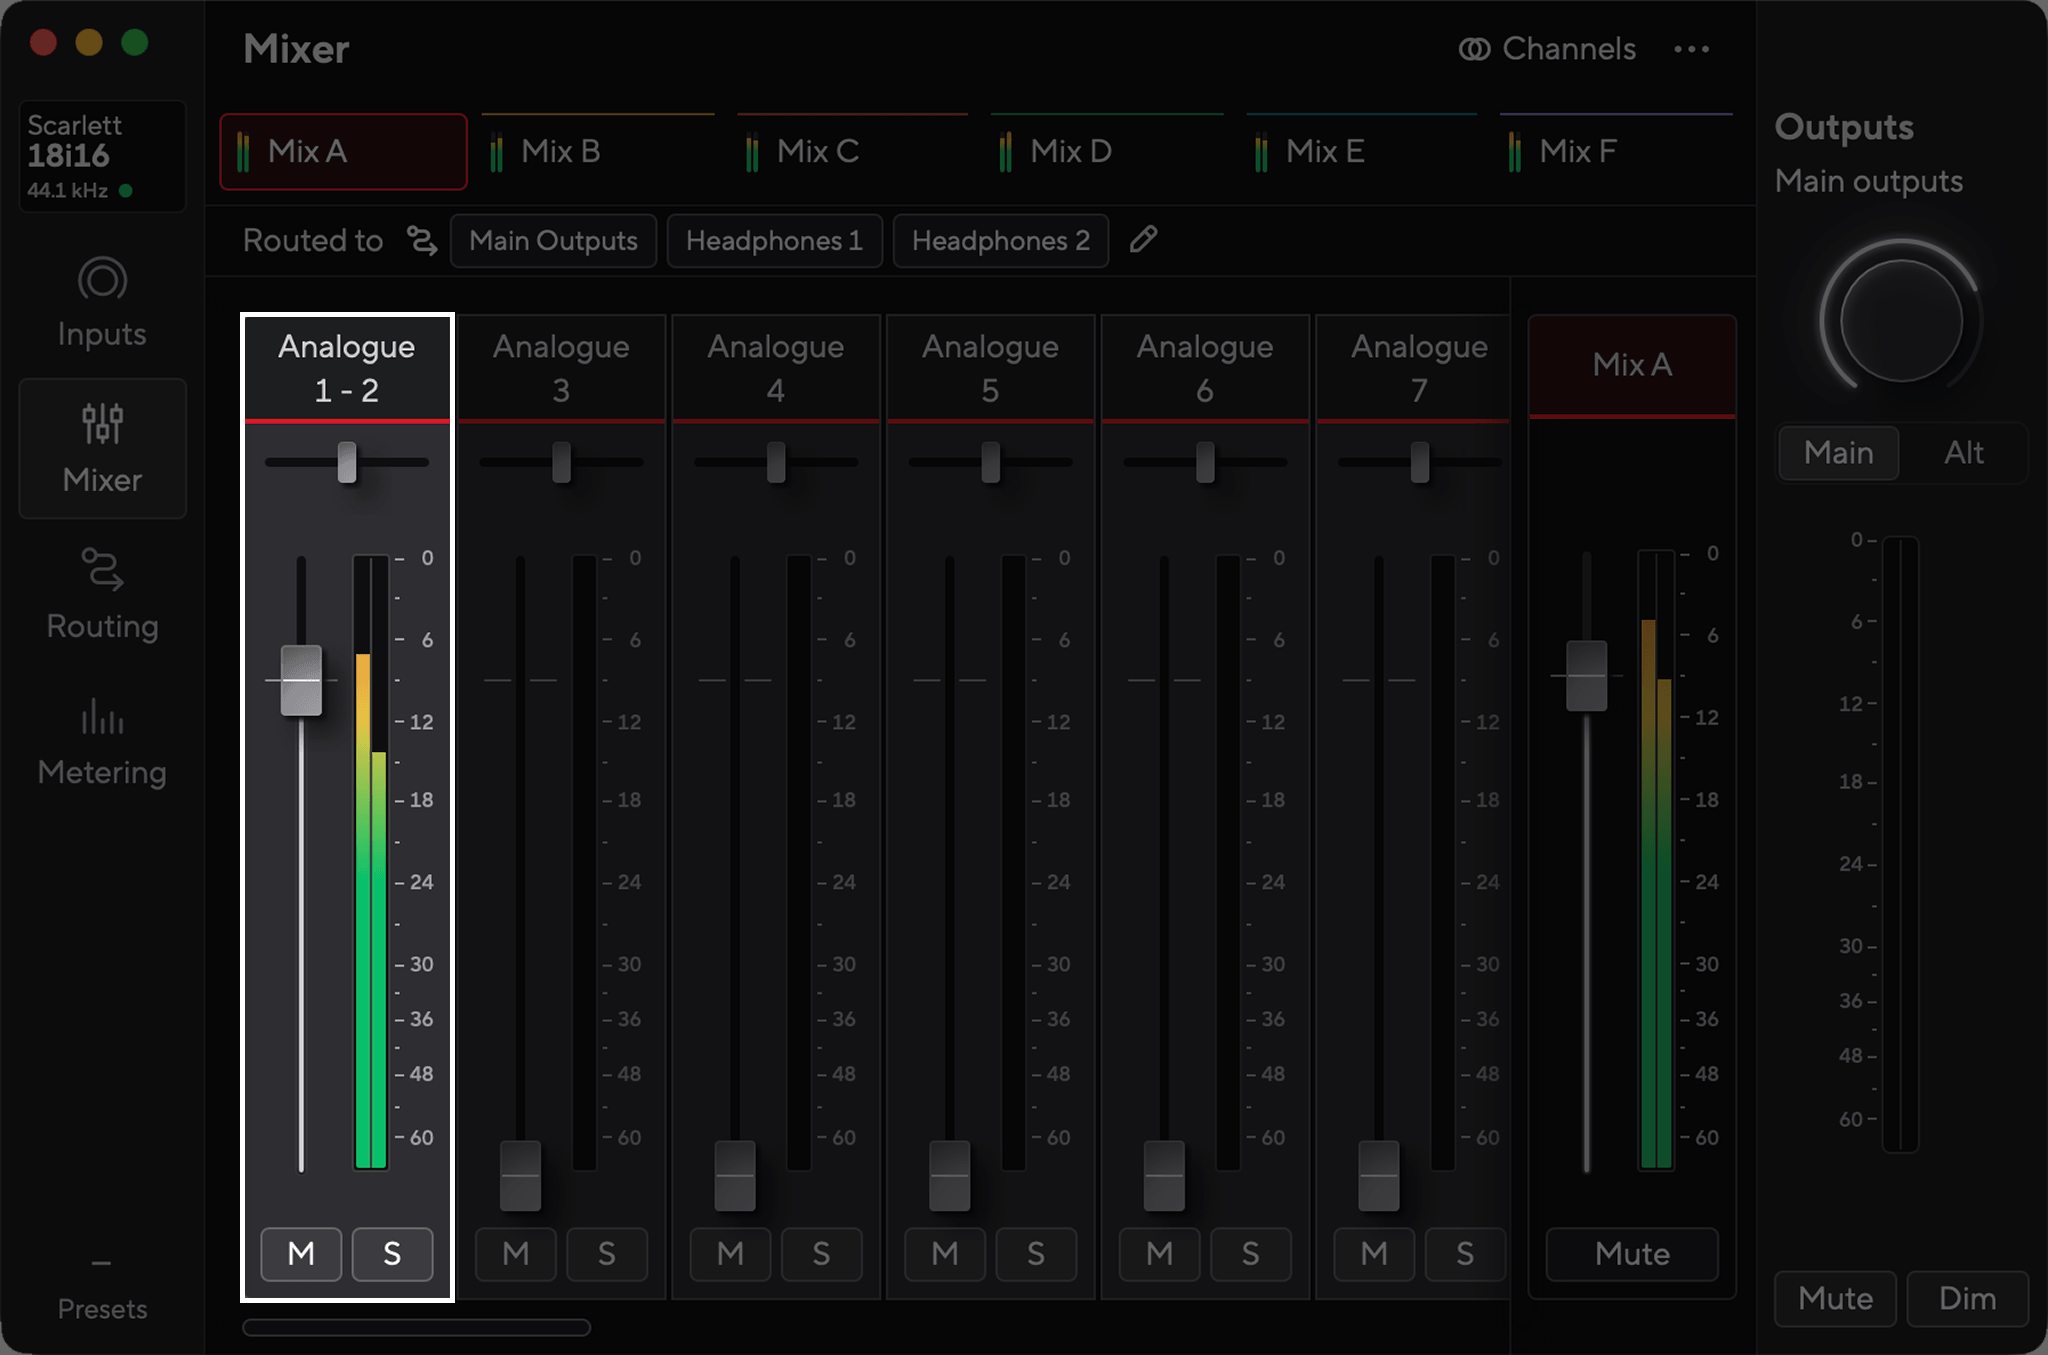This screenshot has width=2048, height=1355.
Task: Click the horizontal channel scrollbar
Action: point(416,1328)
